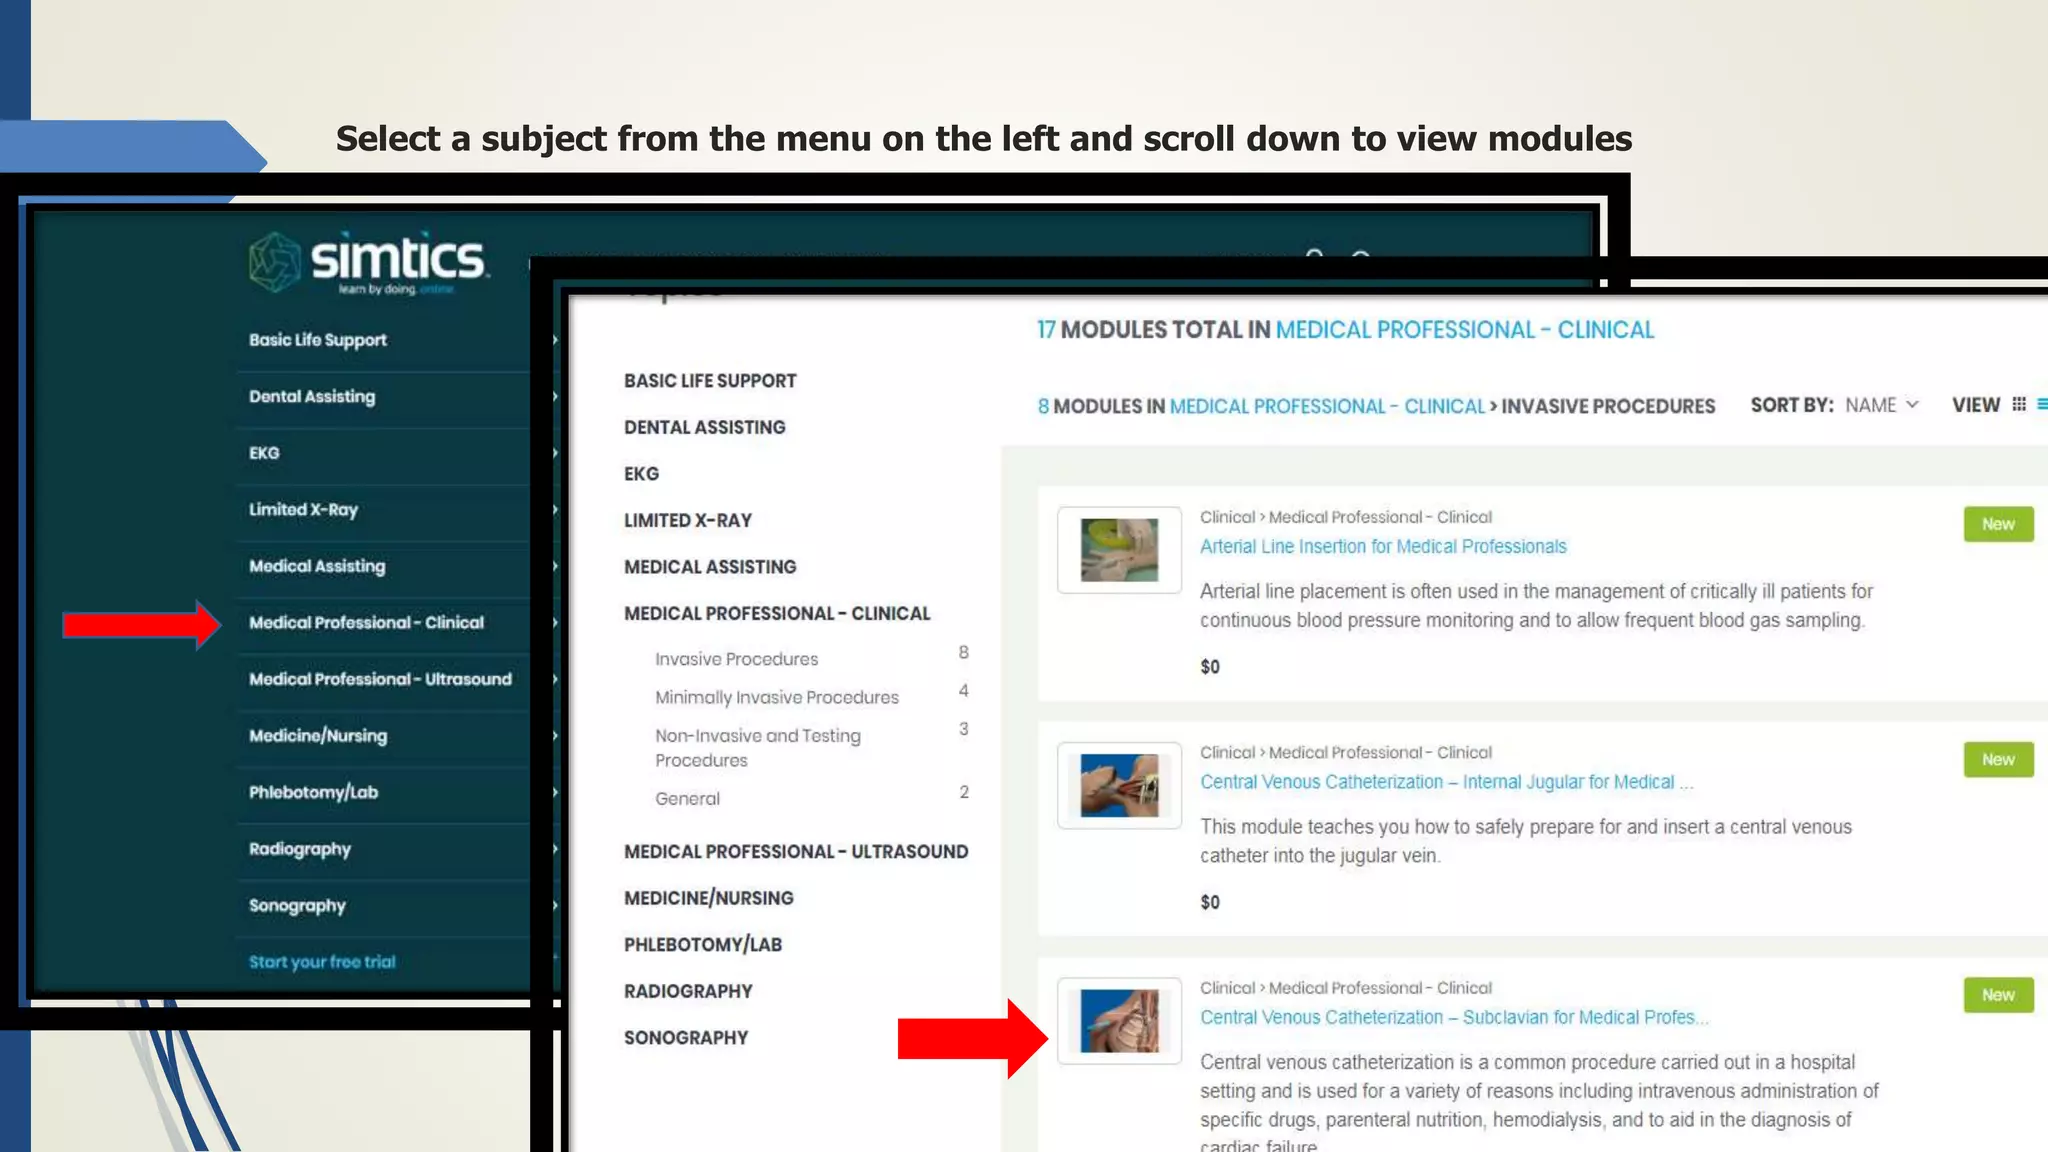Select Limited X-Ray in dark menu

tap(303, 510)
